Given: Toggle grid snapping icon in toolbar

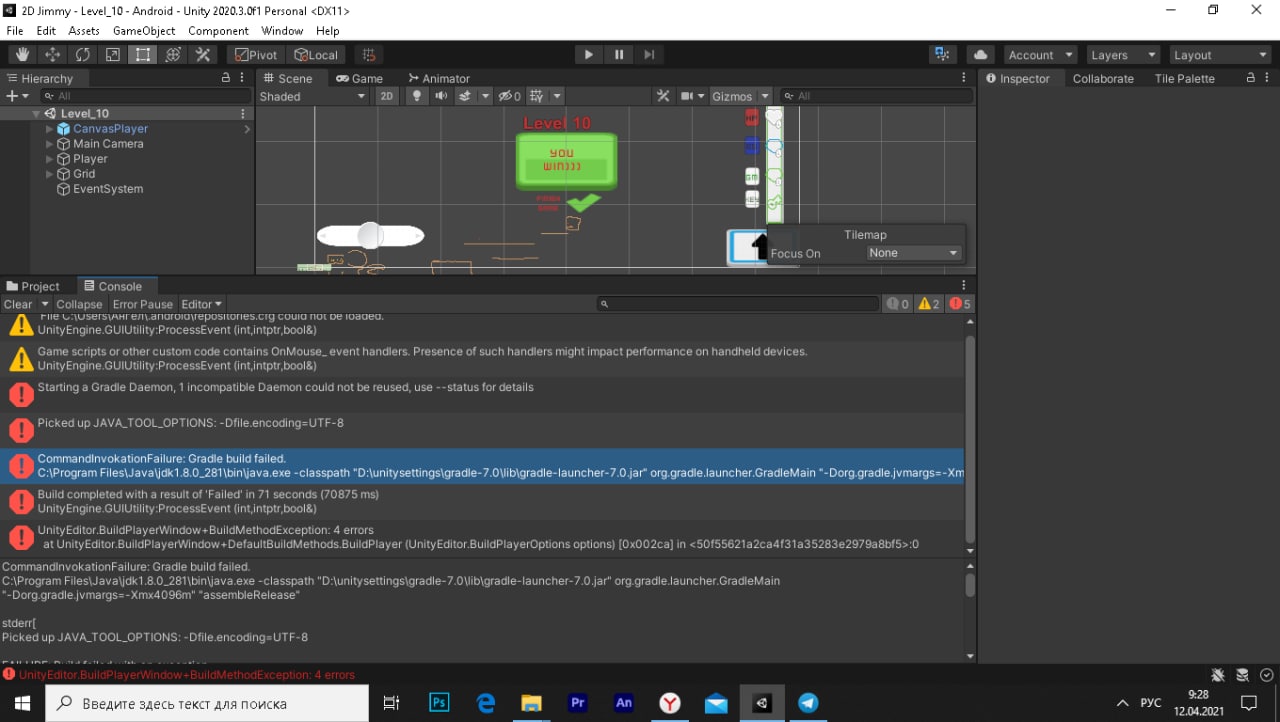Looking at the screenshot, I should click(369, 55).
